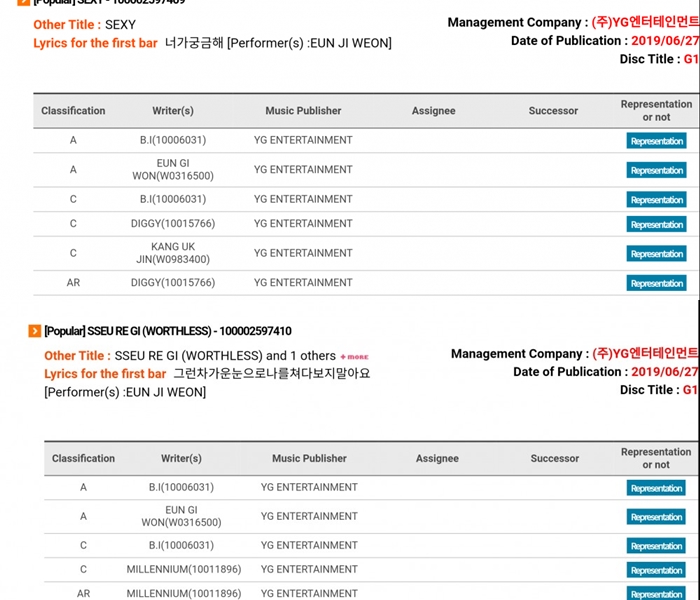This screenshot has width=700, height=600.
Task: Click Representation for the SEXY row A EUN GI WON
Action: [x=656, y=170]
